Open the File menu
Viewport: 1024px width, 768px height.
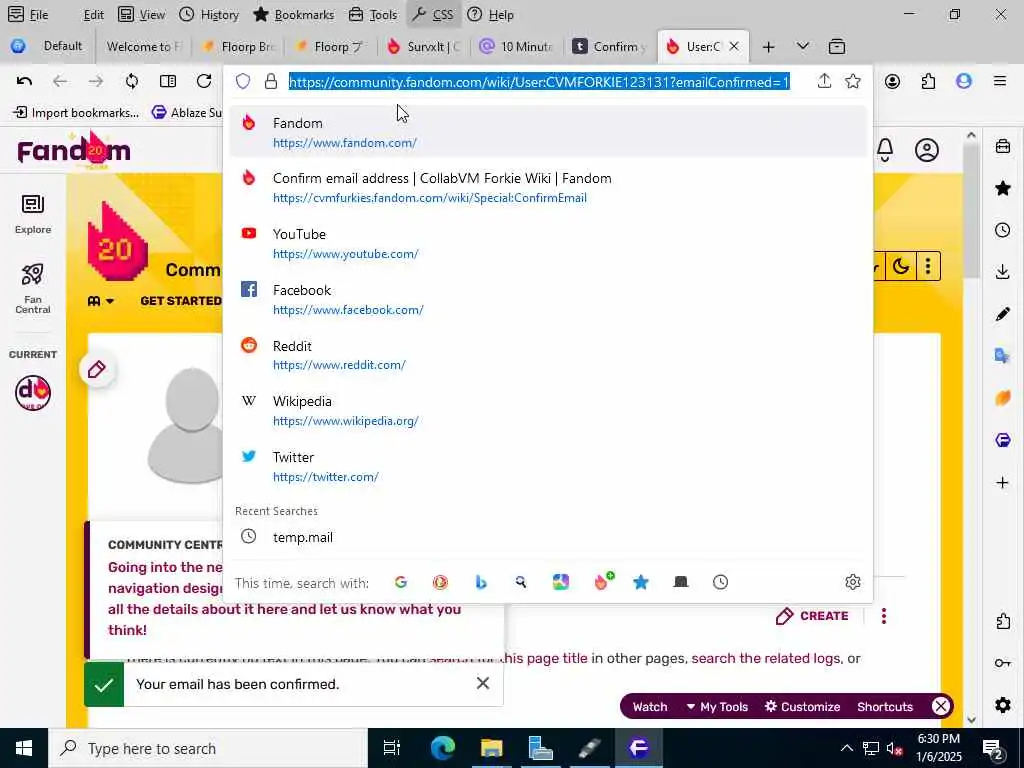[x=28, y=14]
